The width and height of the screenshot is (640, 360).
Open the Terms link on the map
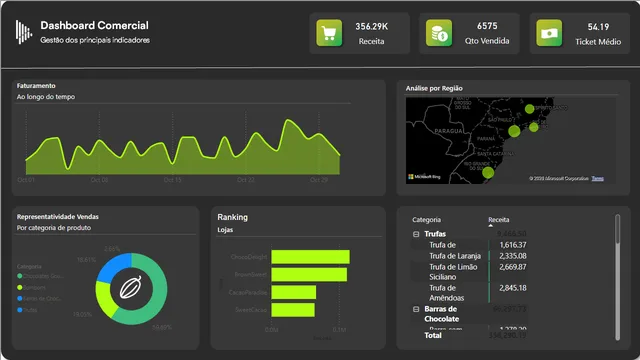[x=598, y=178]
